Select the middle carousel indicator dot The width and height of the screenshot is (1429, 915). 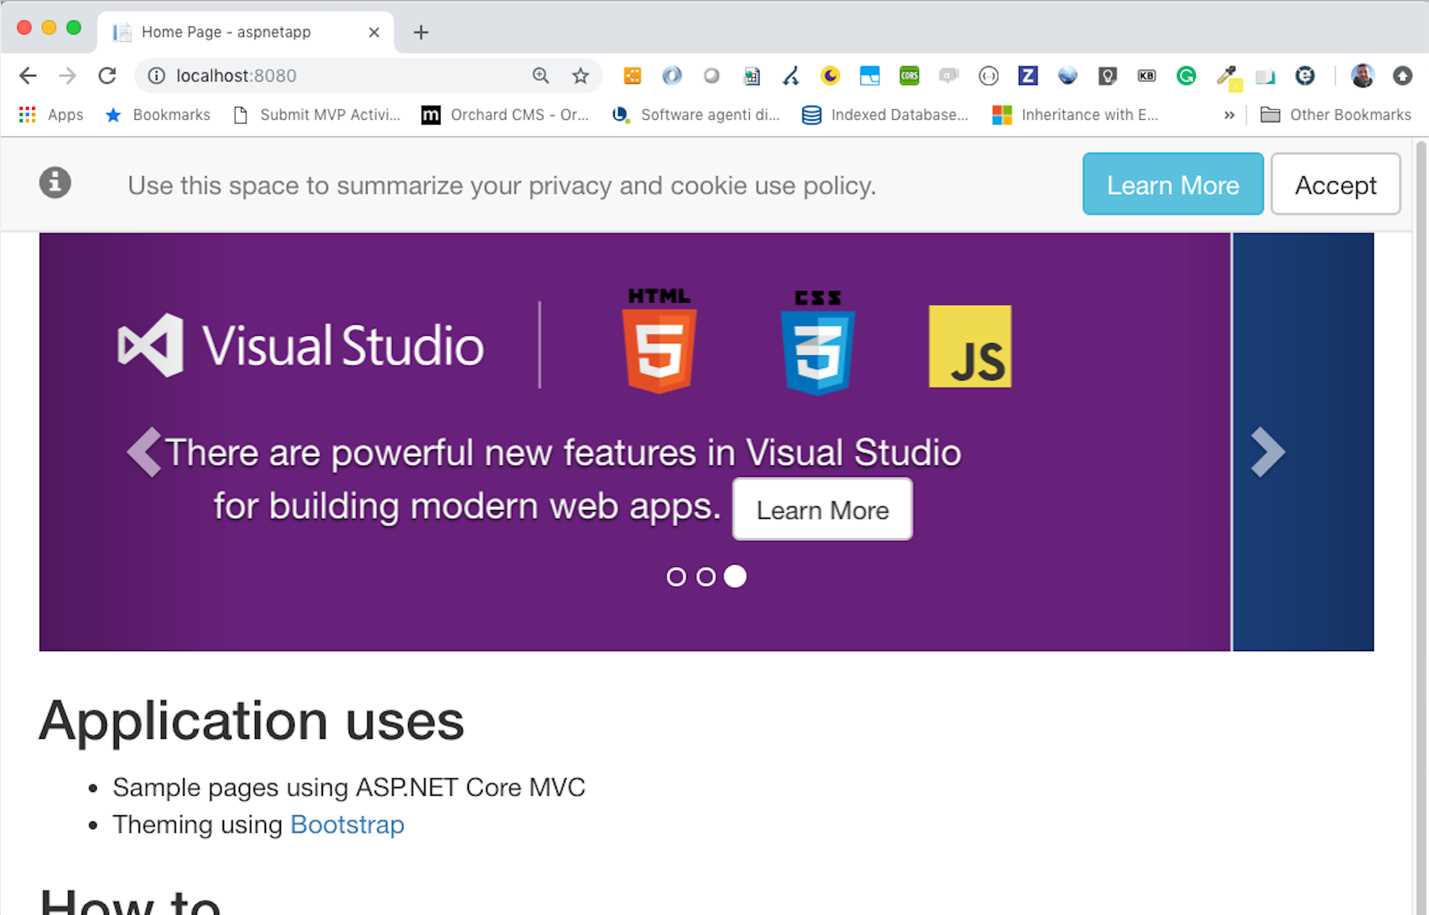705,576
